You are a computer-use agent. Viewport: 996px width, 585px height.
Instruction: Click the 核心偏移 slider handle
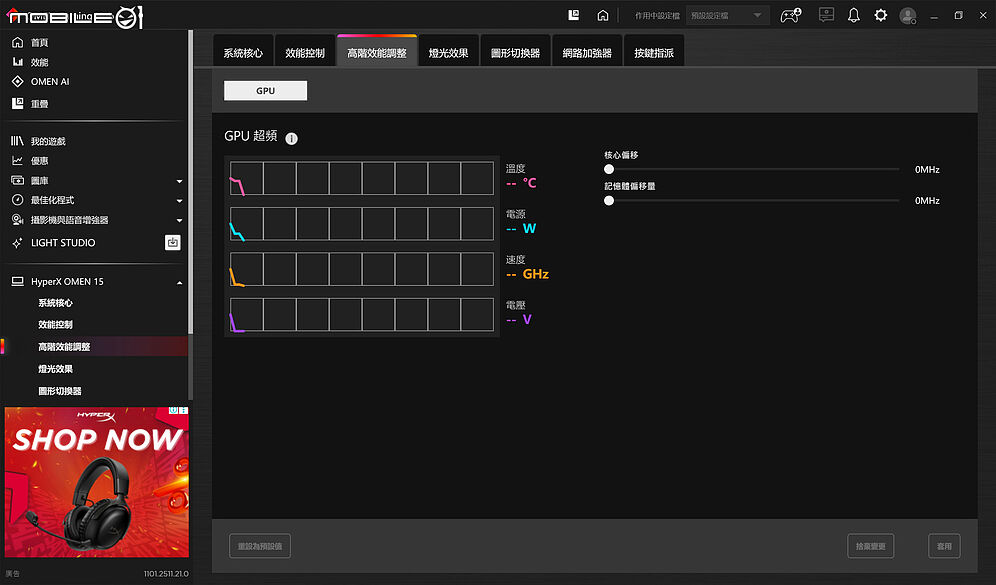[x=609, y=169]
